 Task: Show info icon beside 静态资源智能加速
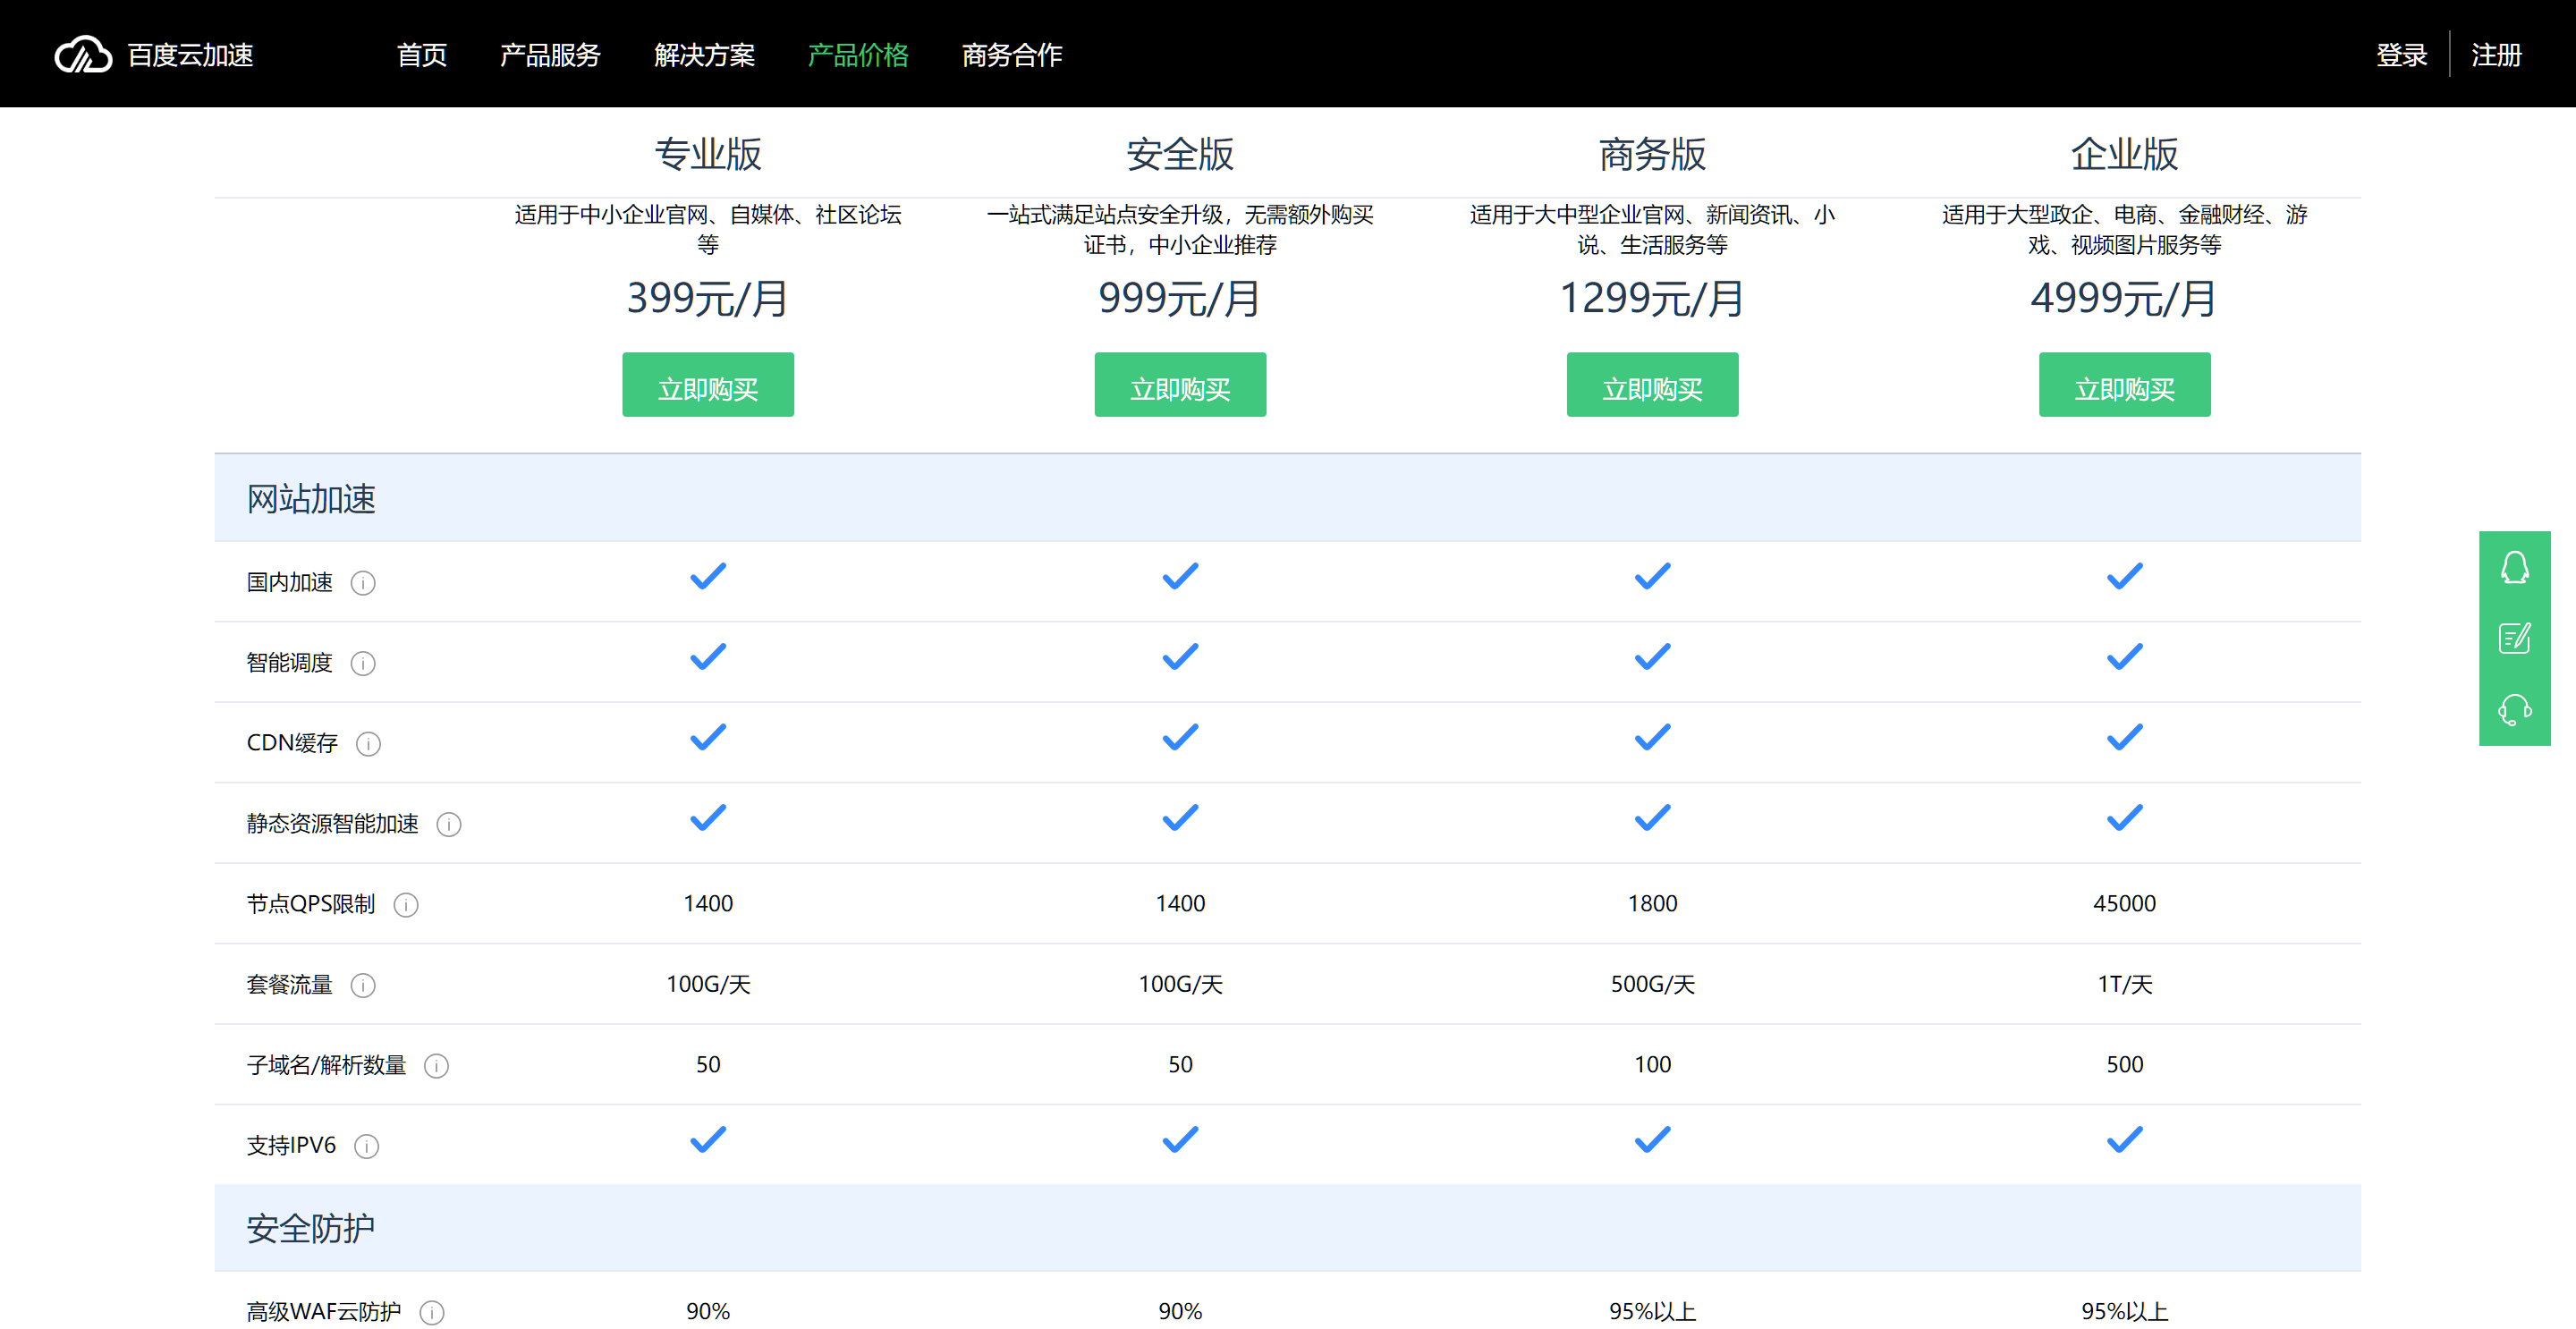coord(449,824)
